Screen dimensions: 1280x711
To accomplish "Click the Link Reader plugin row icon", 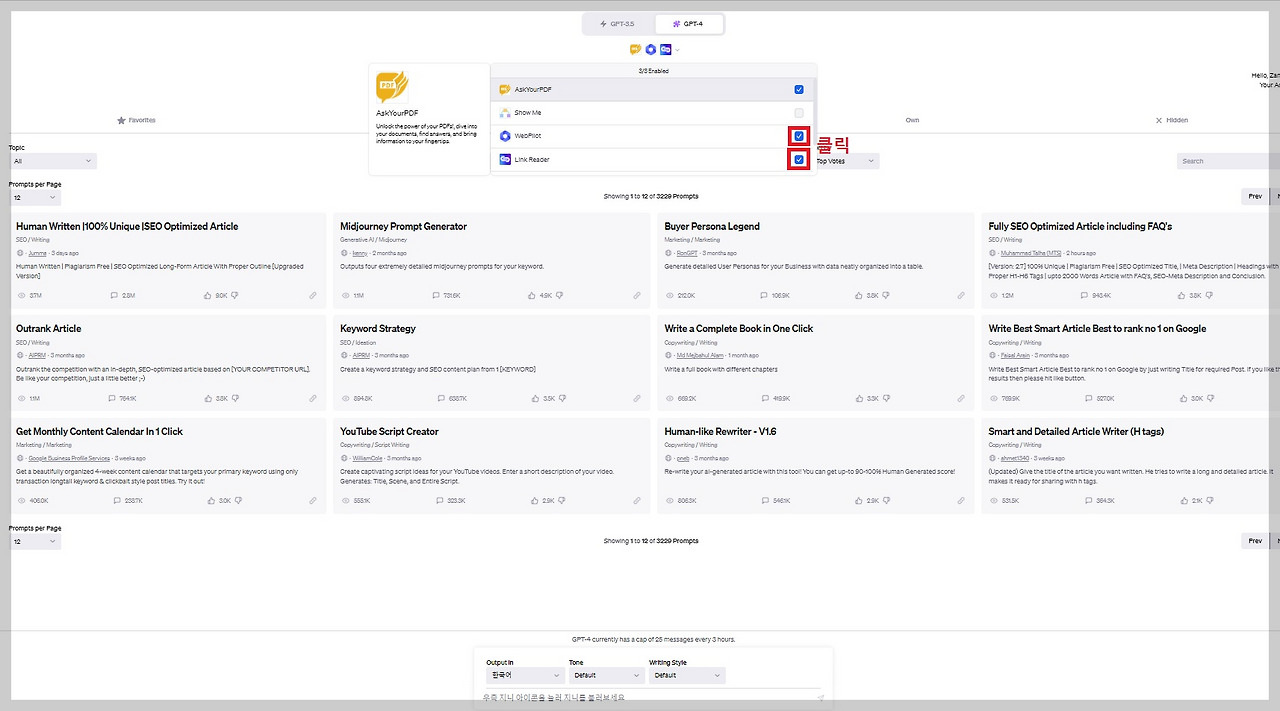I will click(x=506, y=159).
